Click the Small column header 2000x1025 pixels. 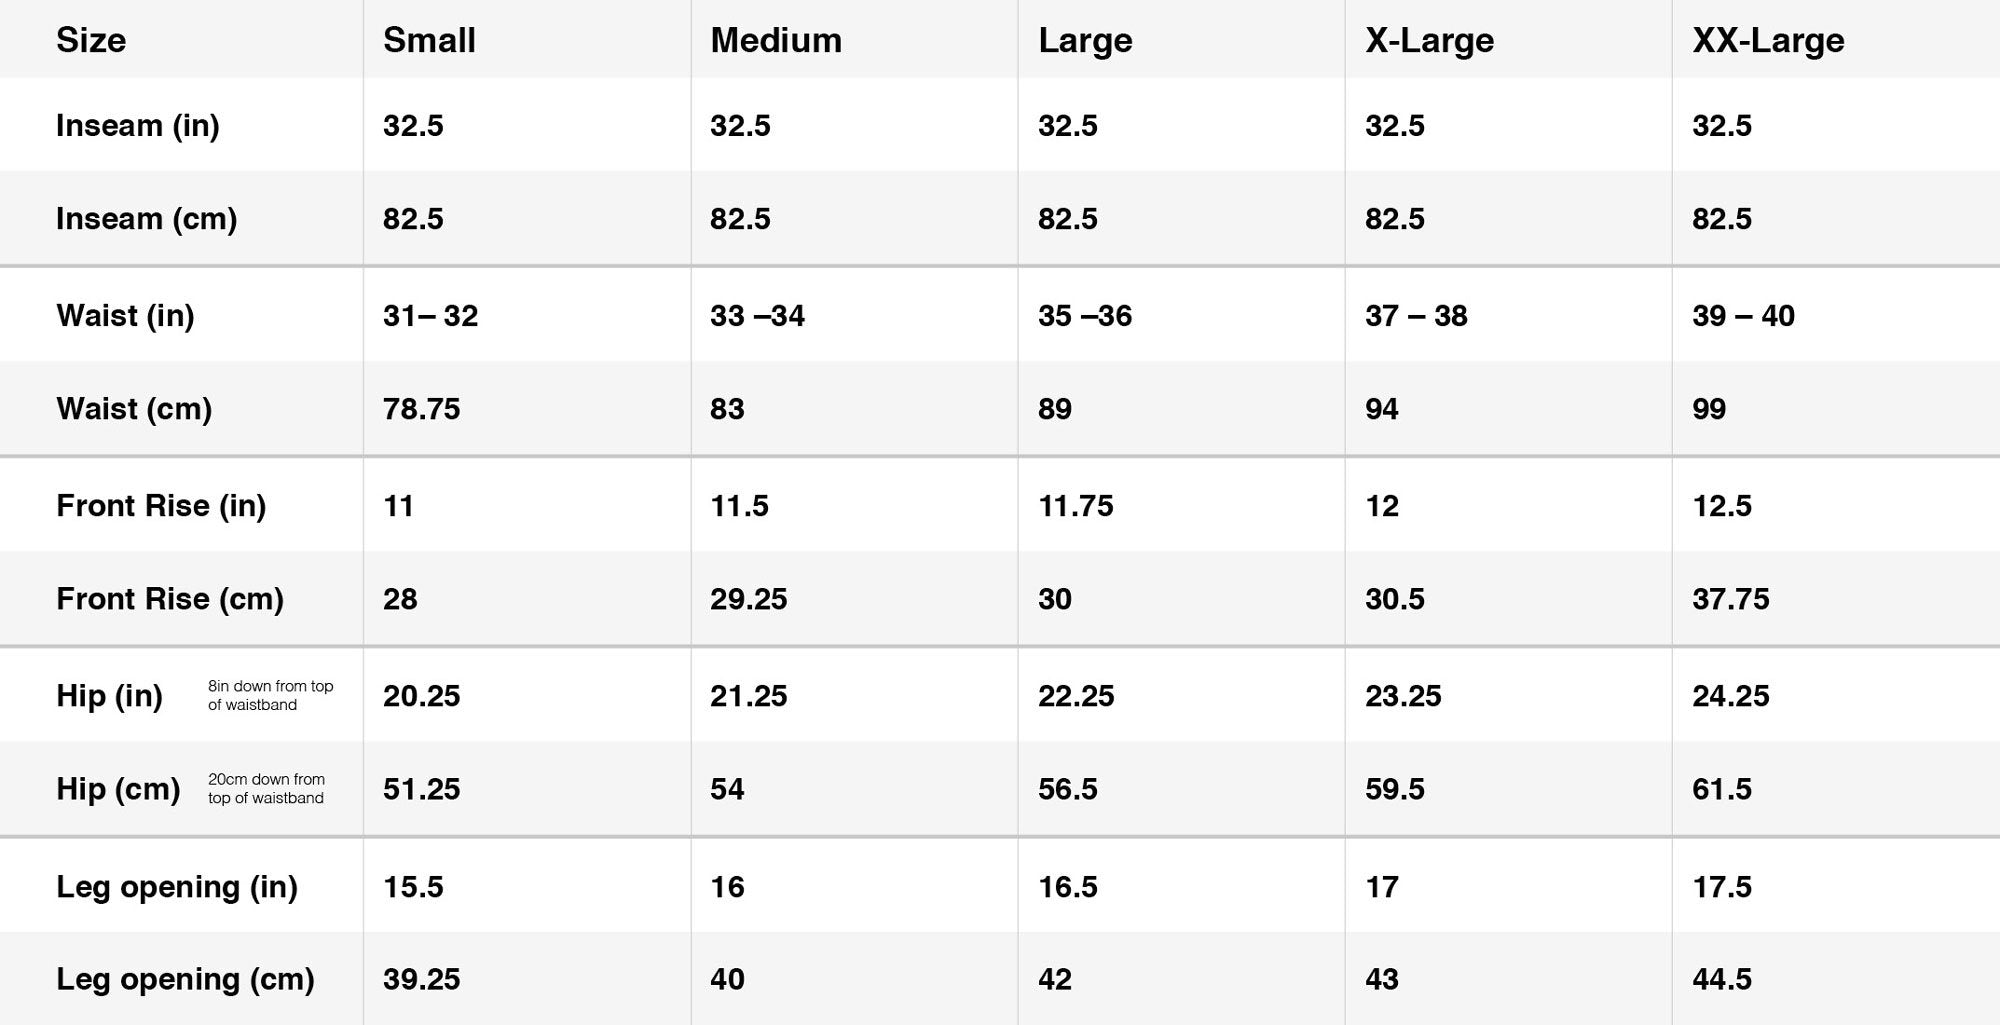[x=429, y=40]
